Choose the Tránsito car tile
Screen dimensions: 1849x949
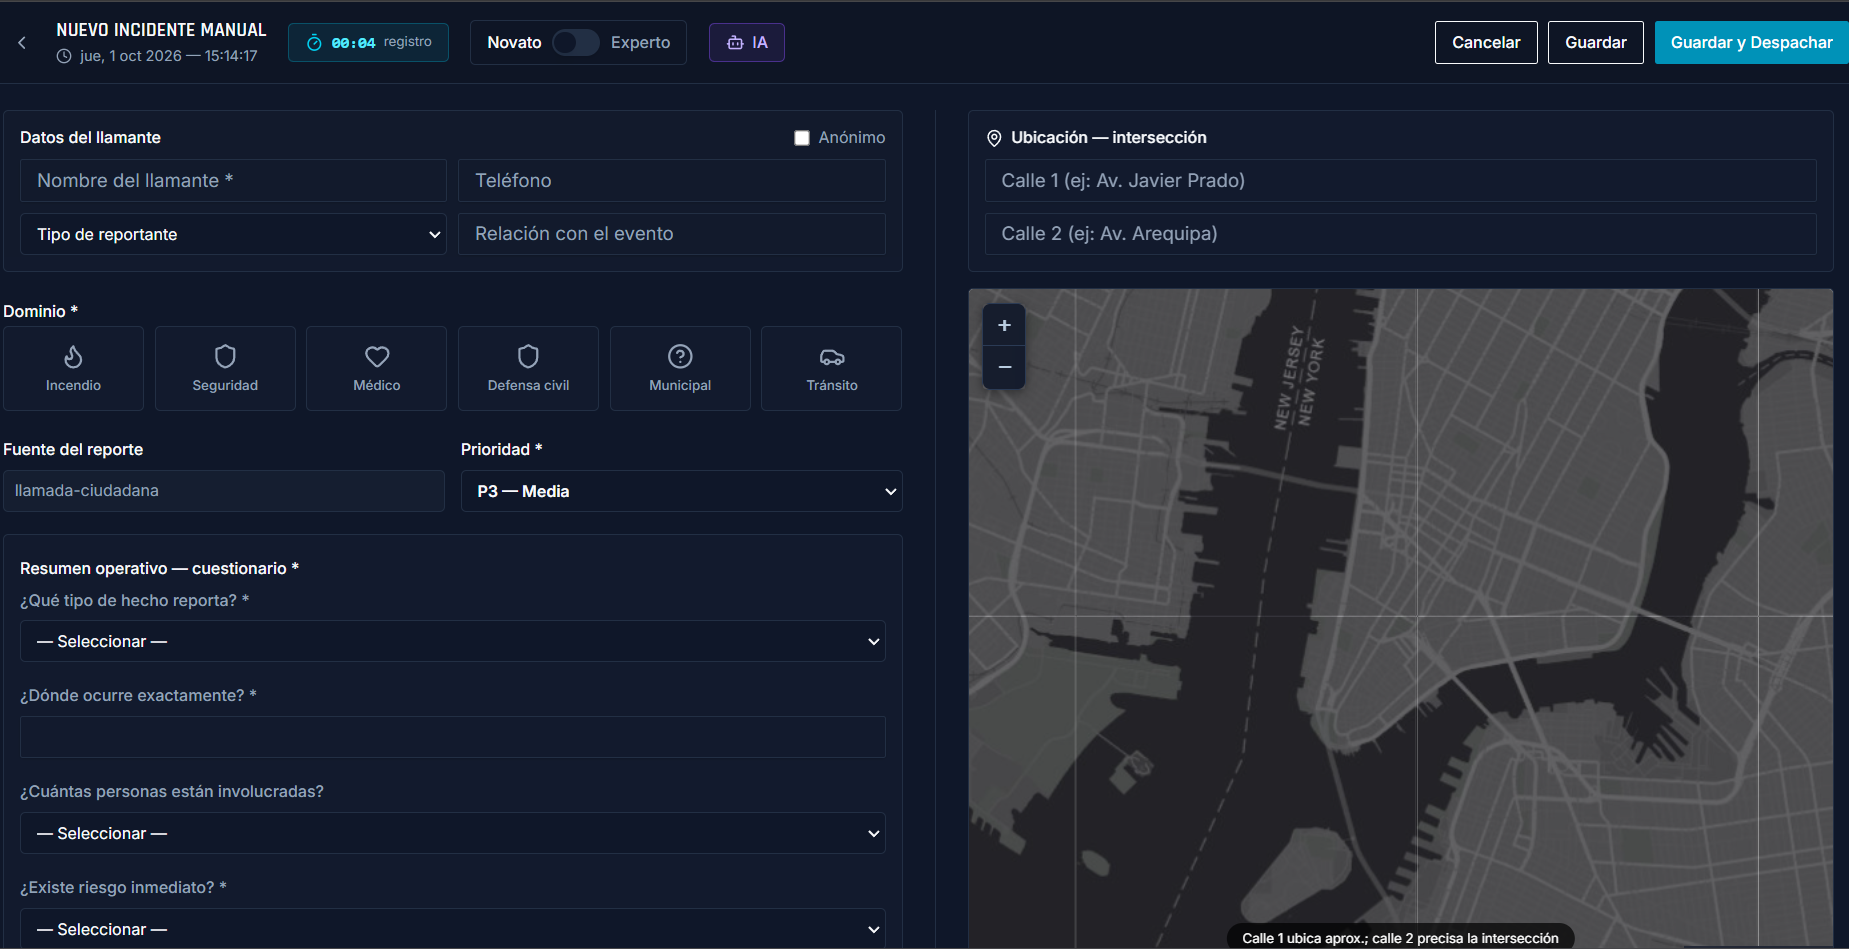click(x=832, y=368)
